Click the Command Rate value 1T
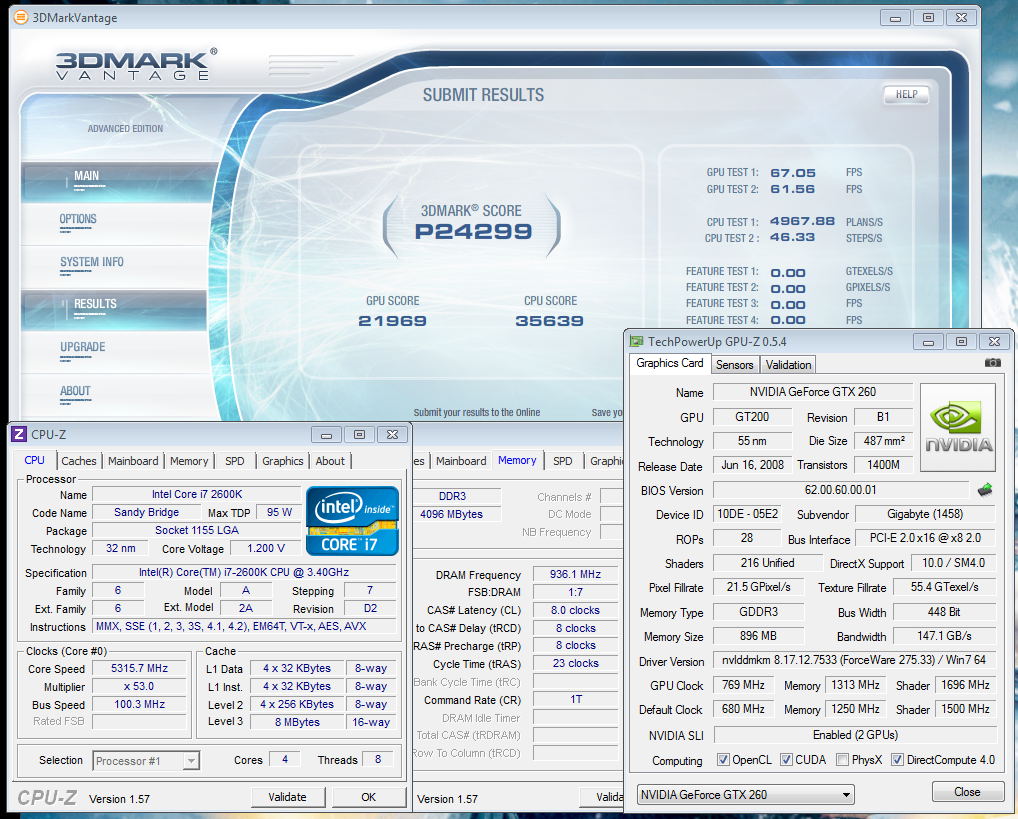Image resolution: width=1018 pixels, height=819 pixels. coord(575,699)
